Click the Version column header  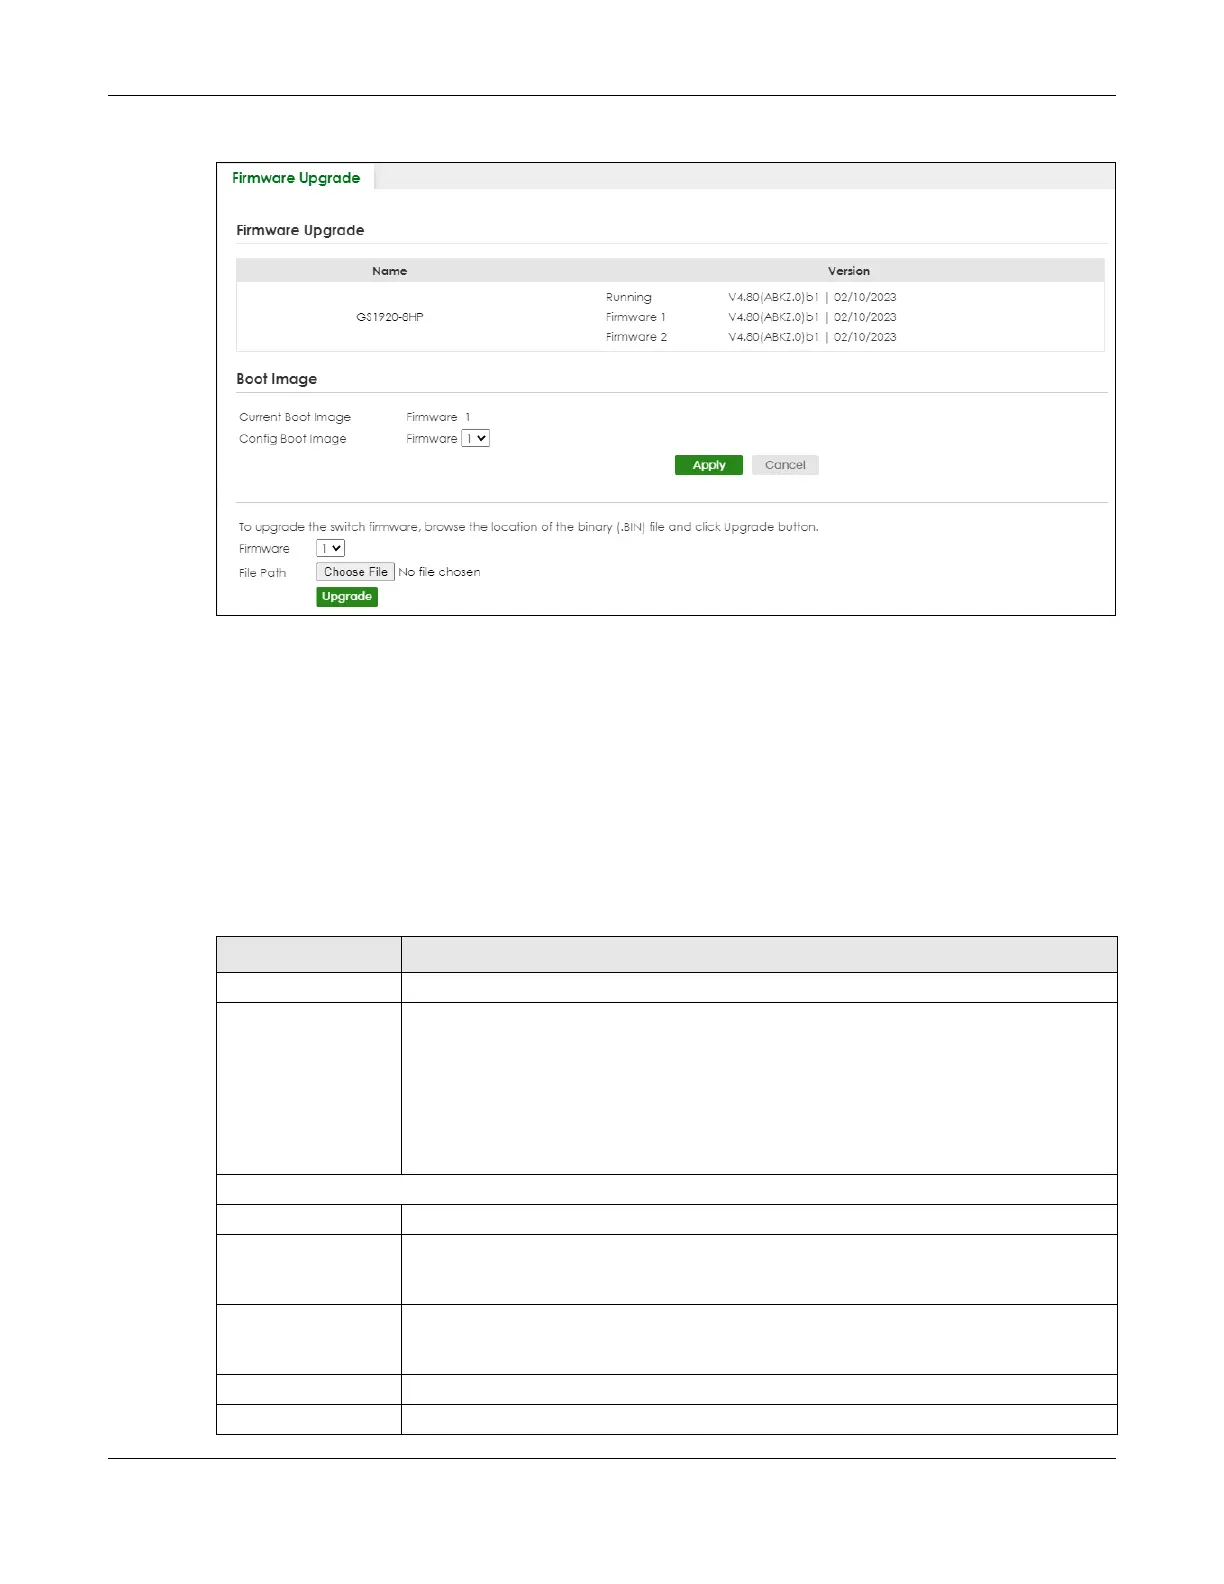849,271
